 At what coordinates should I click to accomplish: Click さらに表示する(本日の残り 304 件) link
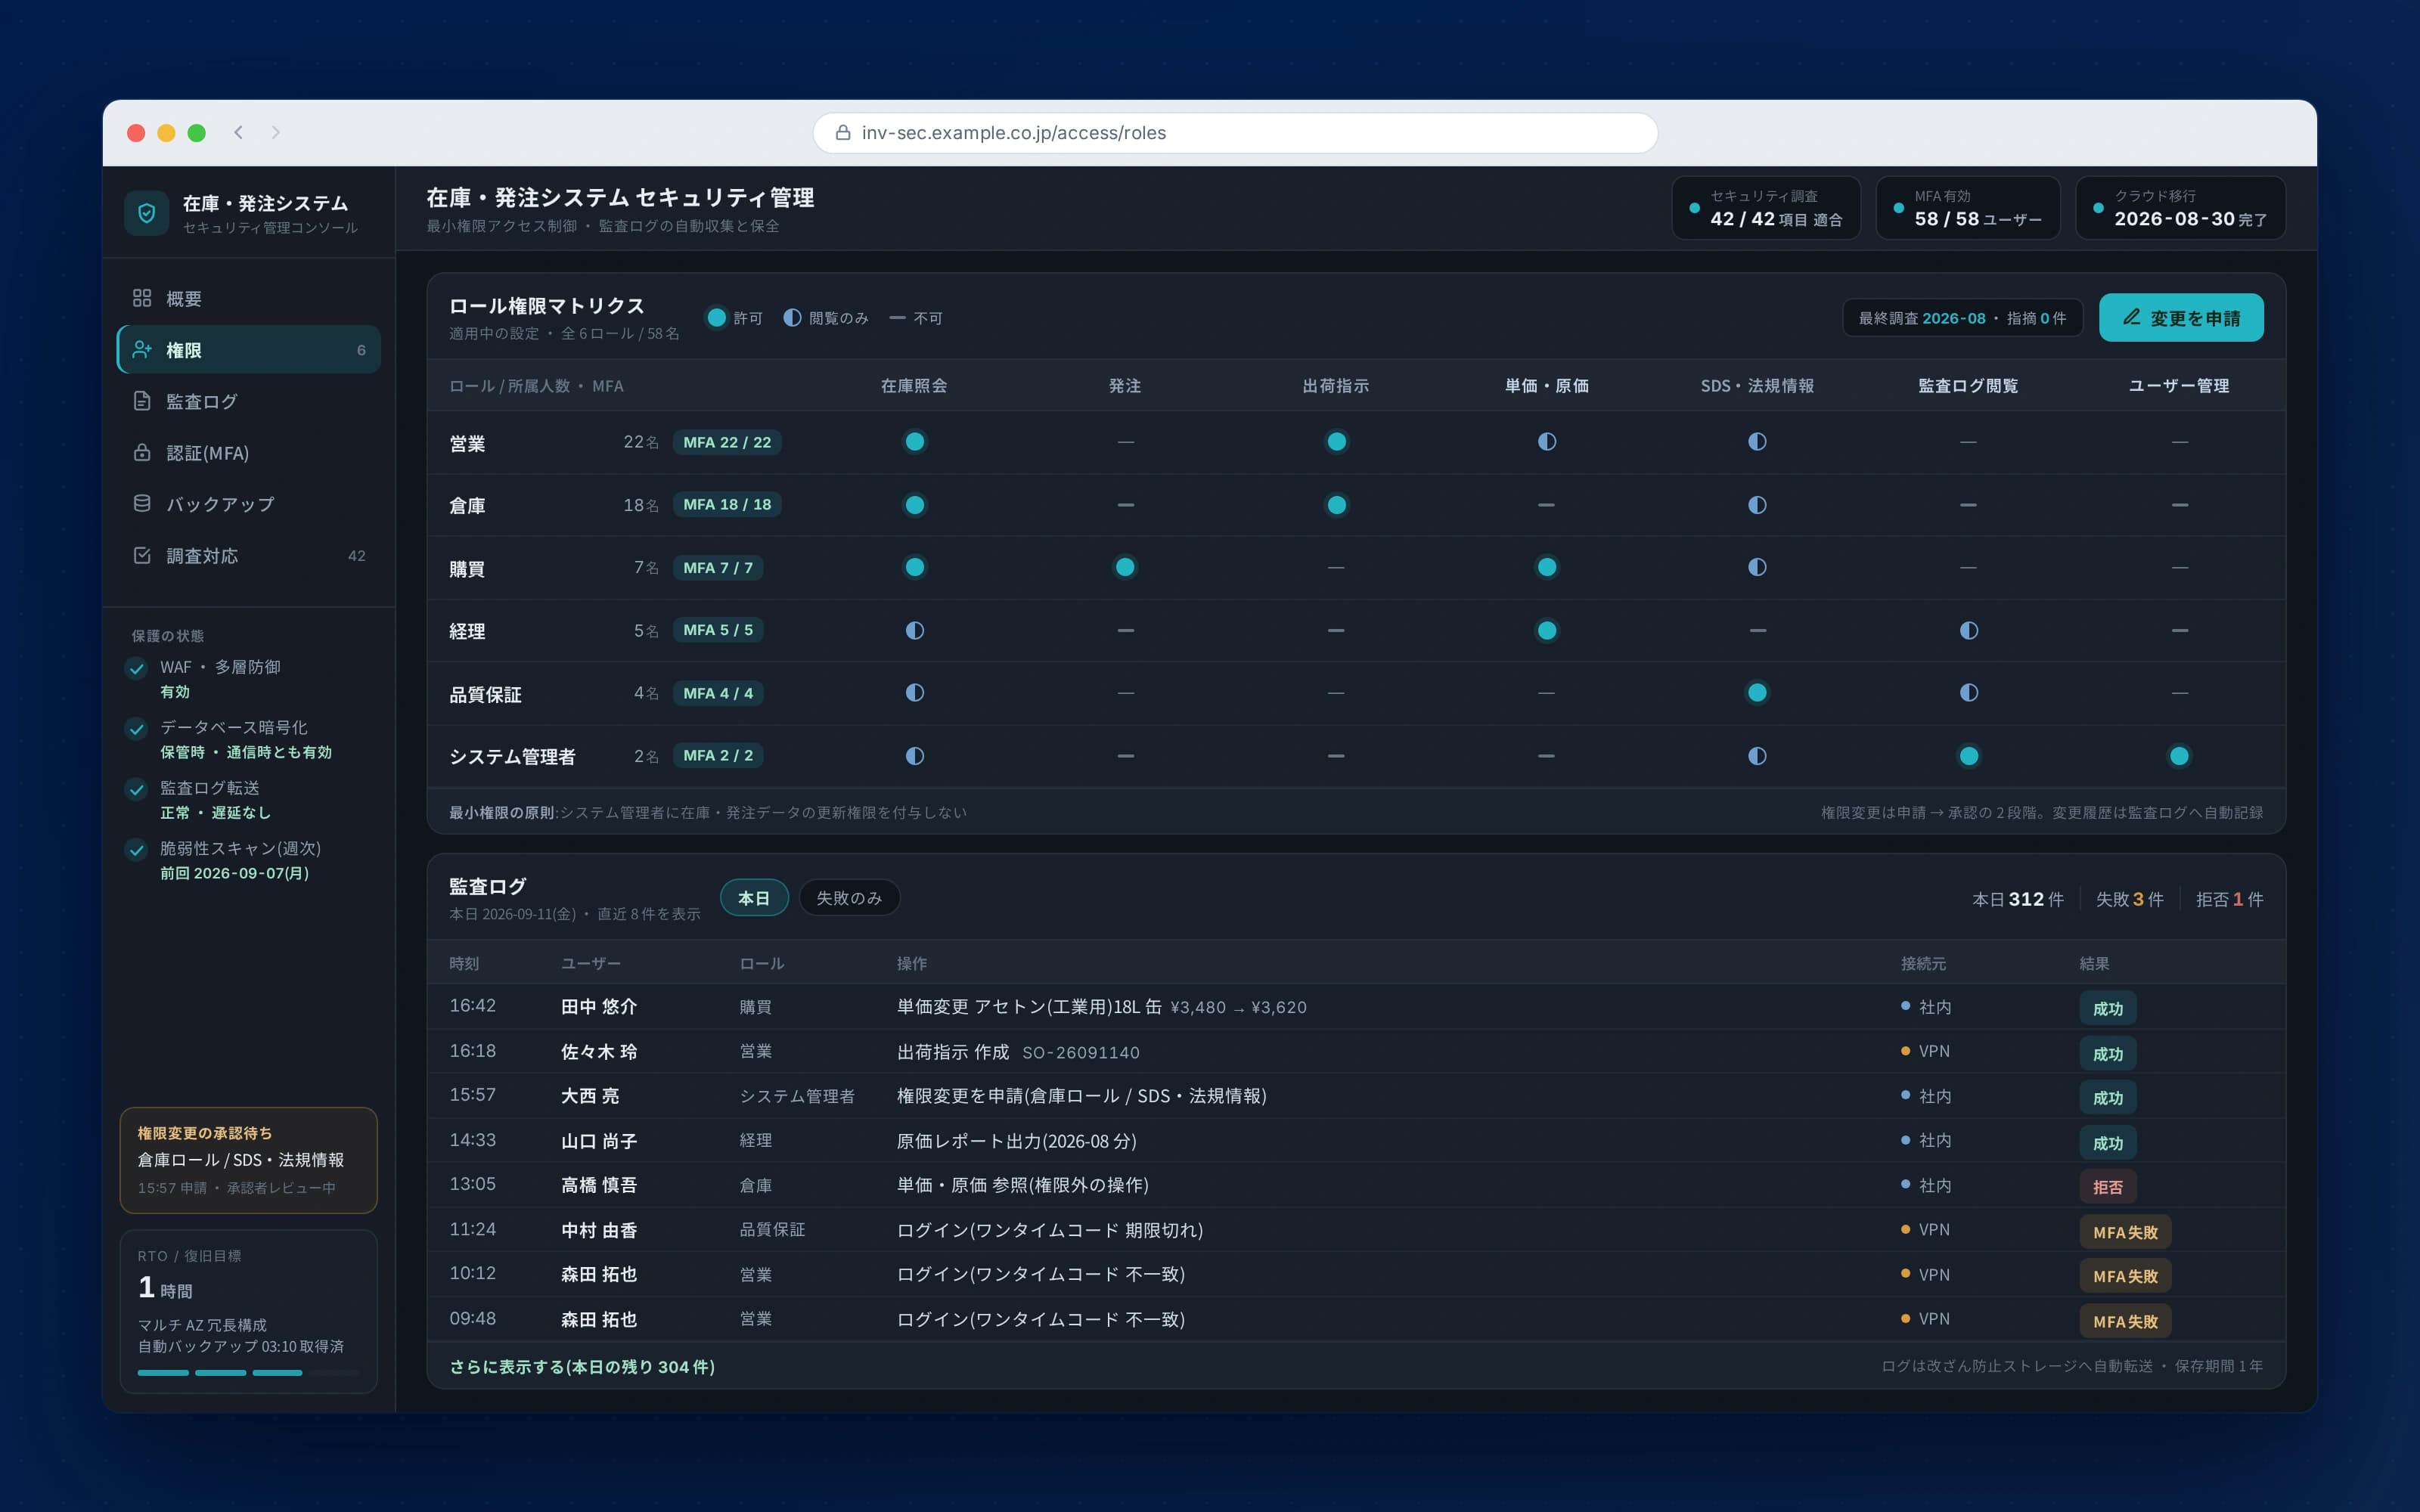tap(582, 1366)
